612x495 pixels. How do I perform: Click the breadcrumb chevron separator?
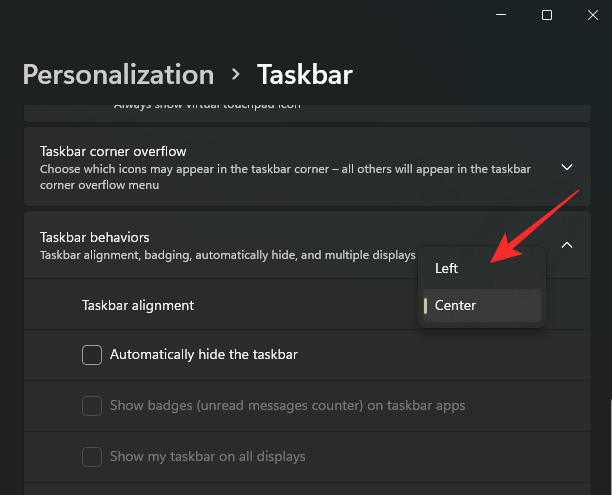coord(235,74)
